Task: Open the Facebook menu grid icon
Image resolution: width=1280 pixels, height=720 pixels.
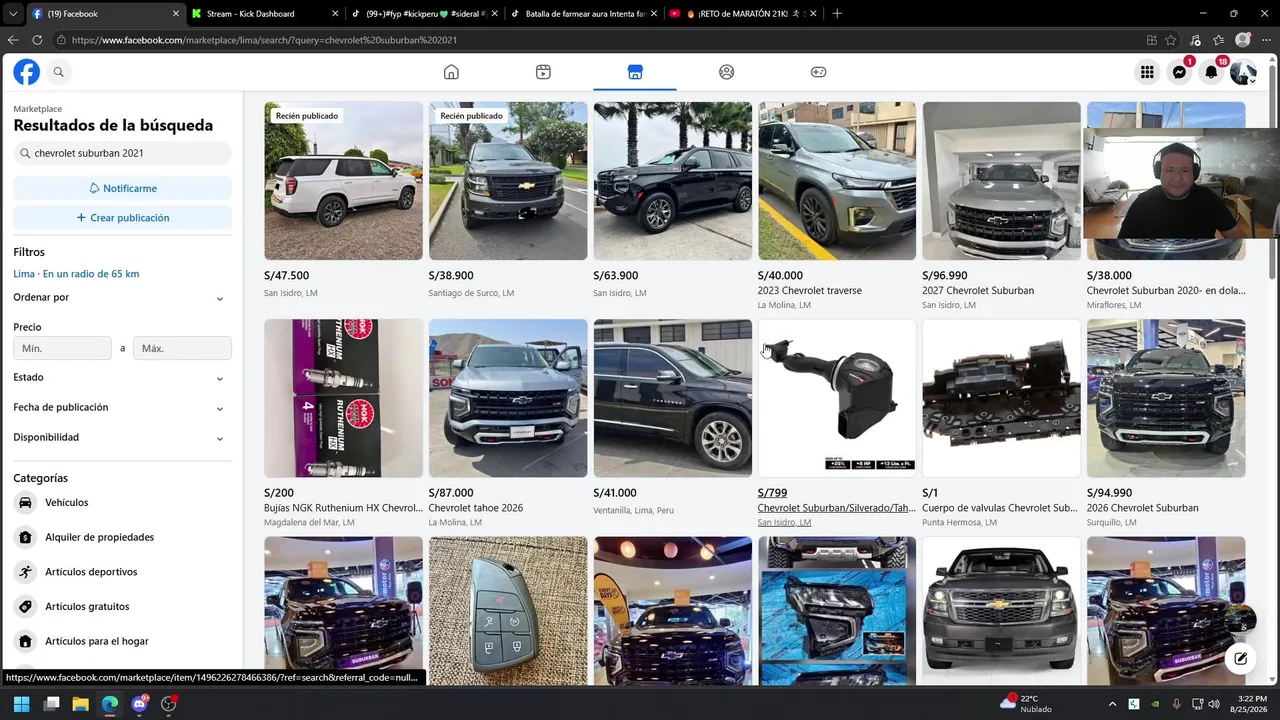Action: pyautogui.click(x=1147, y=72)
